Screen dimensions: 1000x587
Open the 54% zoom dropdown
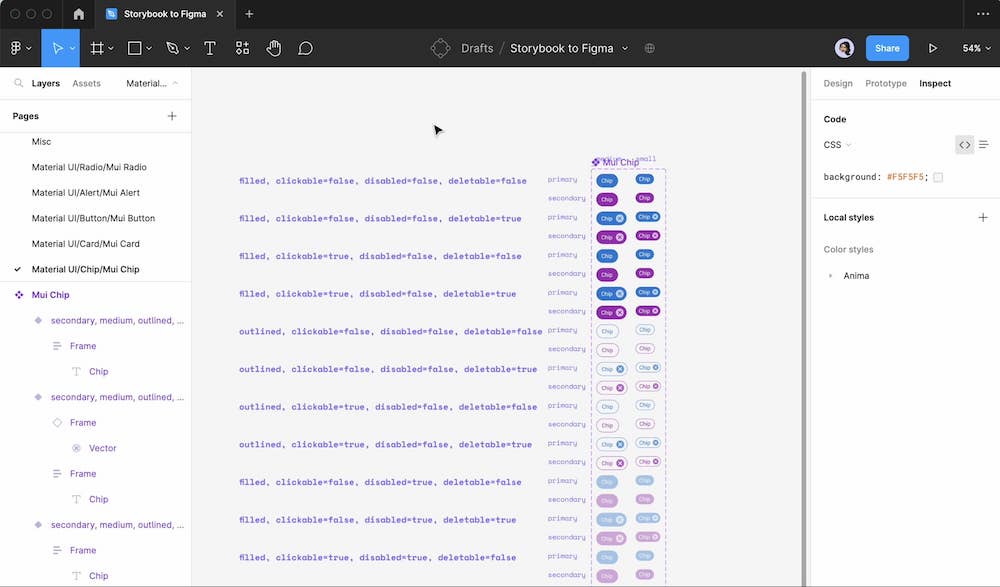click(x=976, y=48)
